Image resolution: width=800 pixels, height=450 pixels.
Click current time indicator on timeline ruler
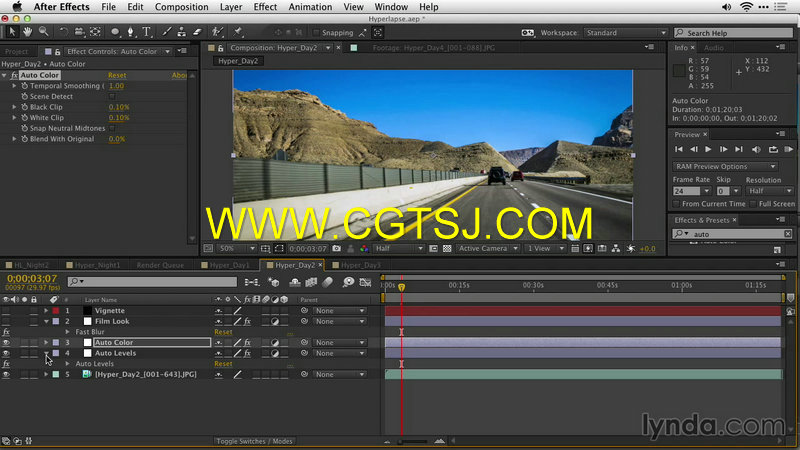402,287
